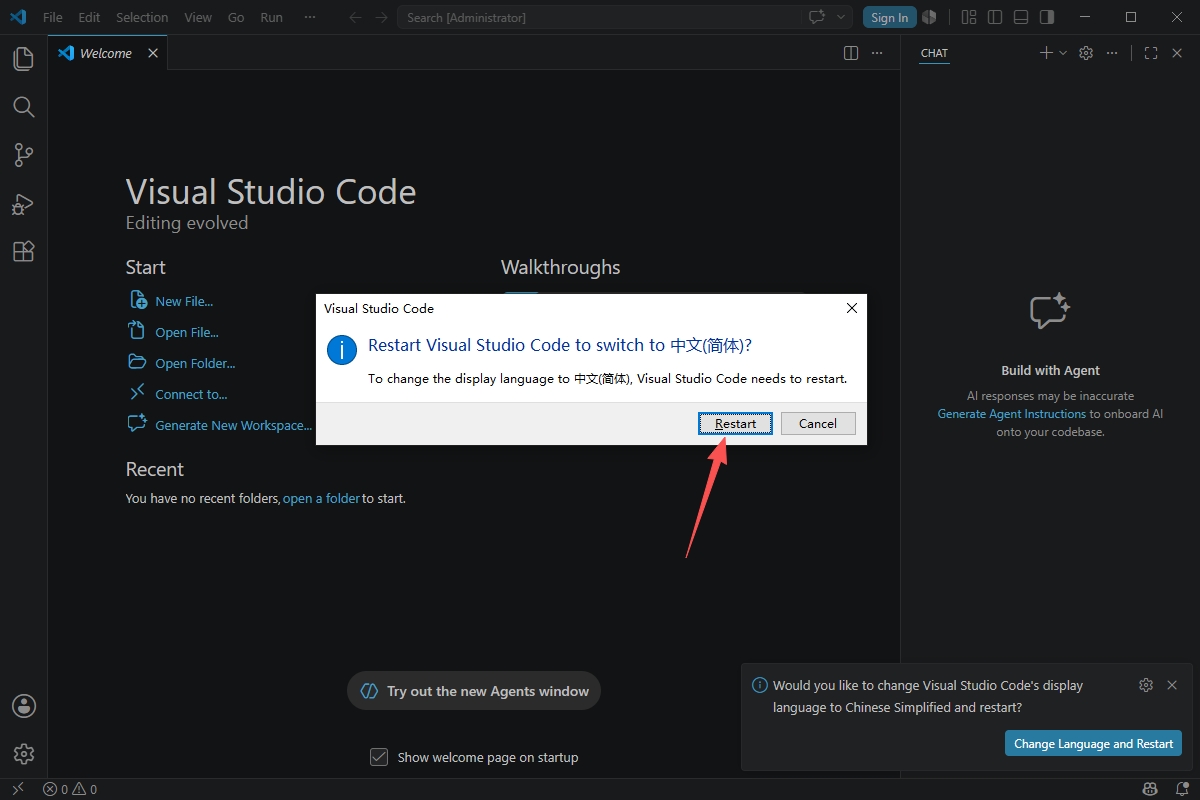This screenshot has height=800, width=1200.
Task: Close the Chat panel
Action: point(1177,53)
